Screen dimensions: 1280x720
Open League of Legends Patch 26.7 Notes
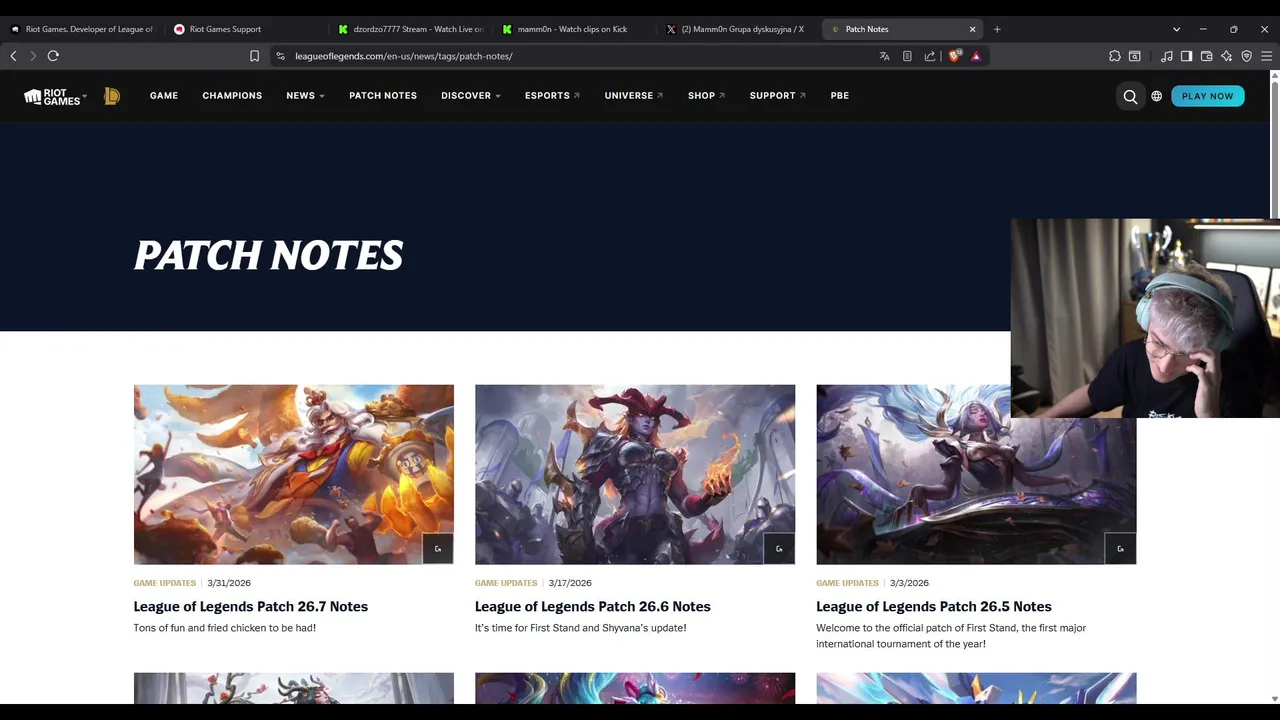coord(251,606)
